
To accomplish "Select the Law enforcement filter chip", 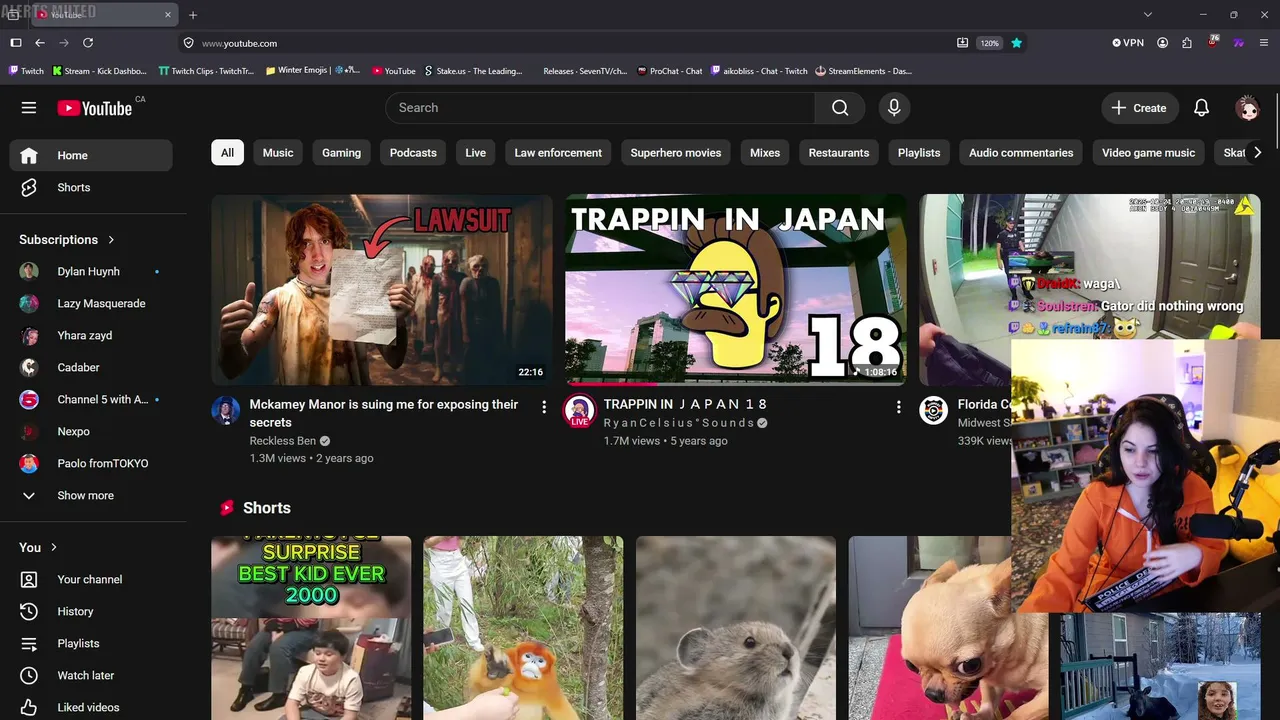I will 558,153.
